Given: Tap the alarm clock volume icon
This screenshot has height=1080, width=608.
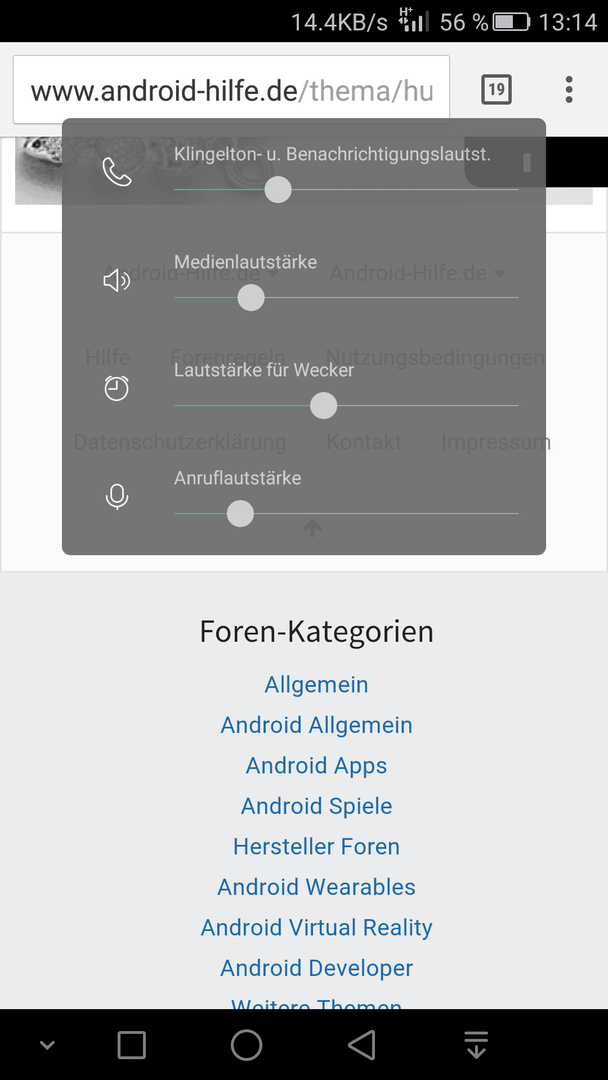Looking at the screenshot, I should coord(116,388).
